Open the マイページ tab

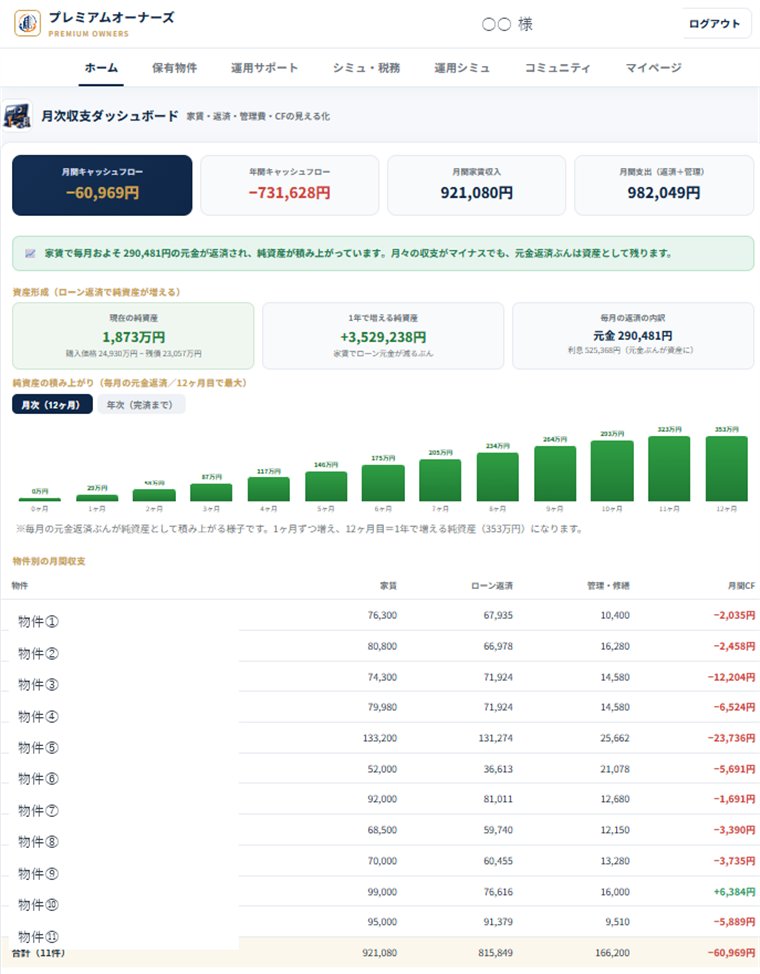(x=653, y=68)
